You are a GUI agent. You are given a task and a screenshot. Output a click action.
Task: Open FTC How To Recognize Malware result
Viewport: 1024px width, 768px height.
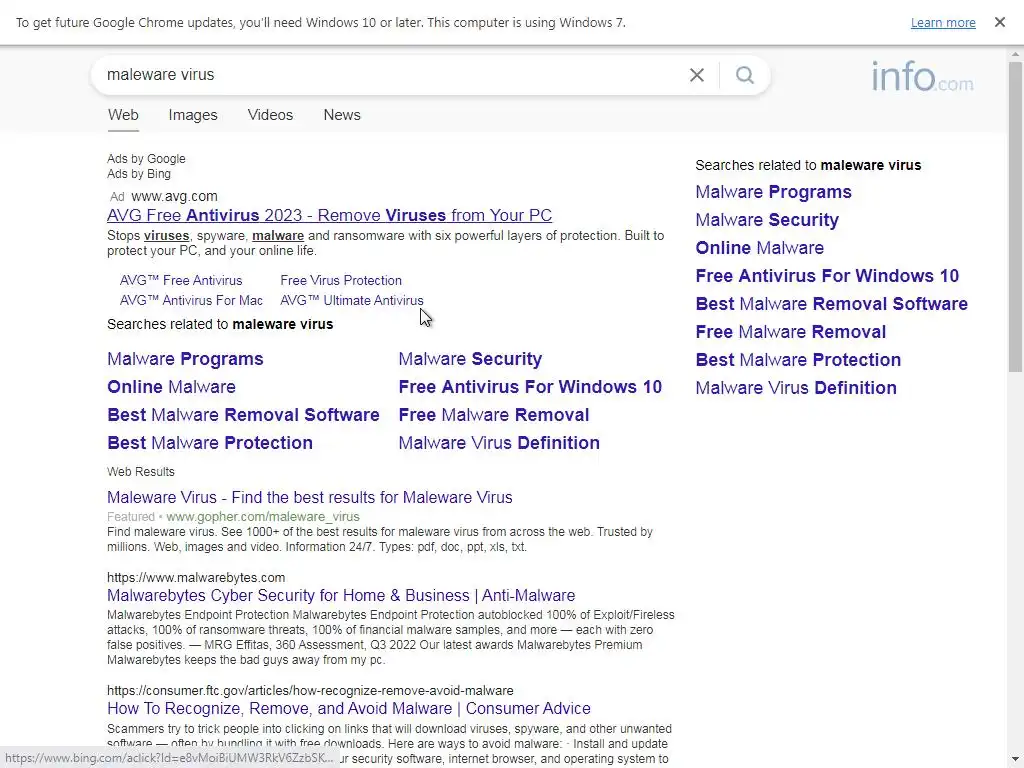coord(349,709)
